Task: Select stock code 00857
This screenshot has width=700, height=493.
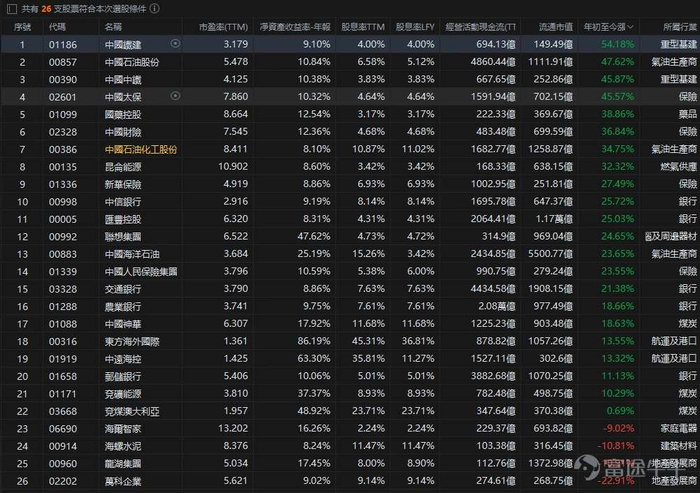Action: (x=62, y=62)
